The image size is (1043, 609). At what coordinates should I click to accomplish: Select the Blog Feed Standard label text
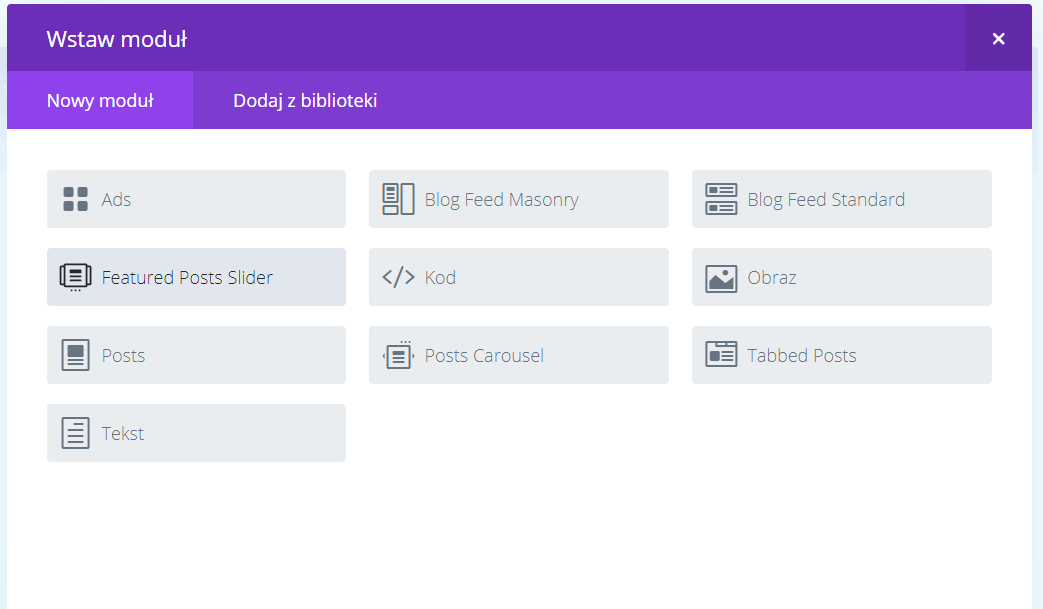click(x=826, y=200)
